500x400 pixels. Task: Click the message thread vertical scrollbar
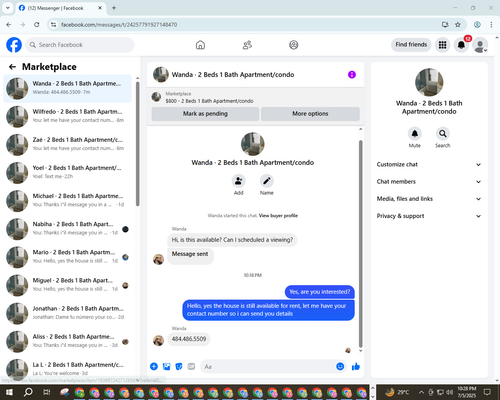(360, 244)
